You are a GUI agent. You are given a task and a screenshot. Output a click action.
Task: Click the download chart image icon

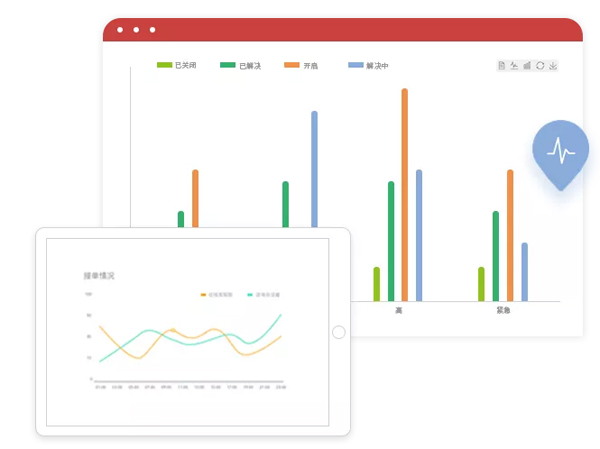(553, 66)
